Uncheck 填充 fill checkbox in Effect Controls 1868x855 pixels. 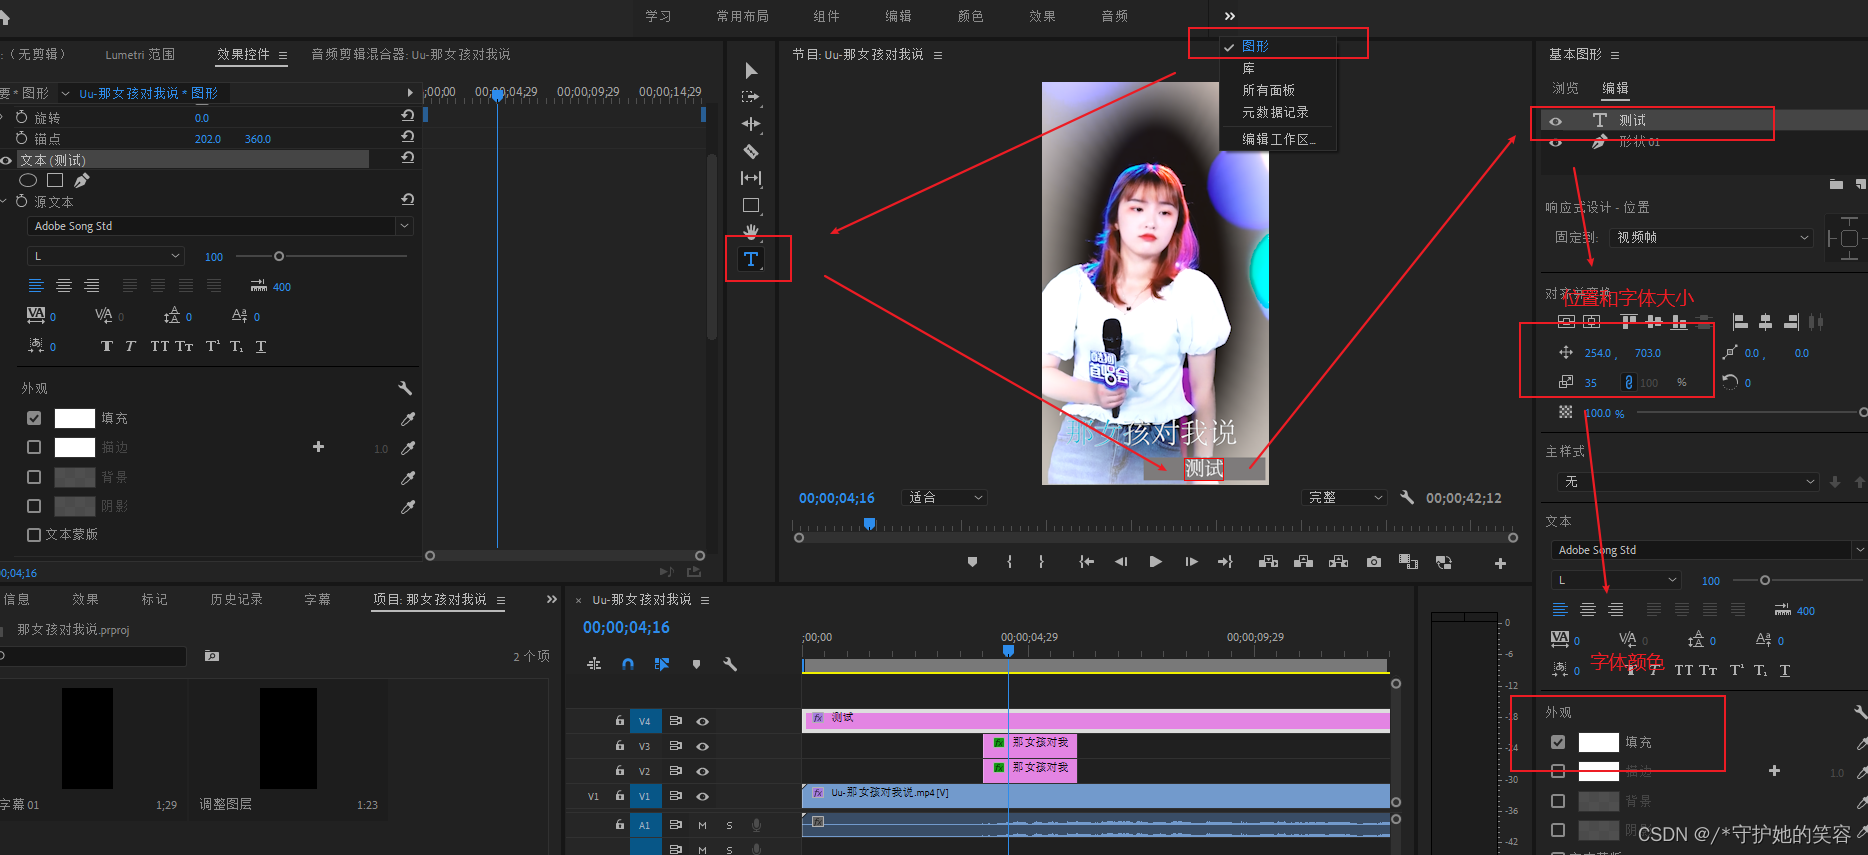(34, 418)
